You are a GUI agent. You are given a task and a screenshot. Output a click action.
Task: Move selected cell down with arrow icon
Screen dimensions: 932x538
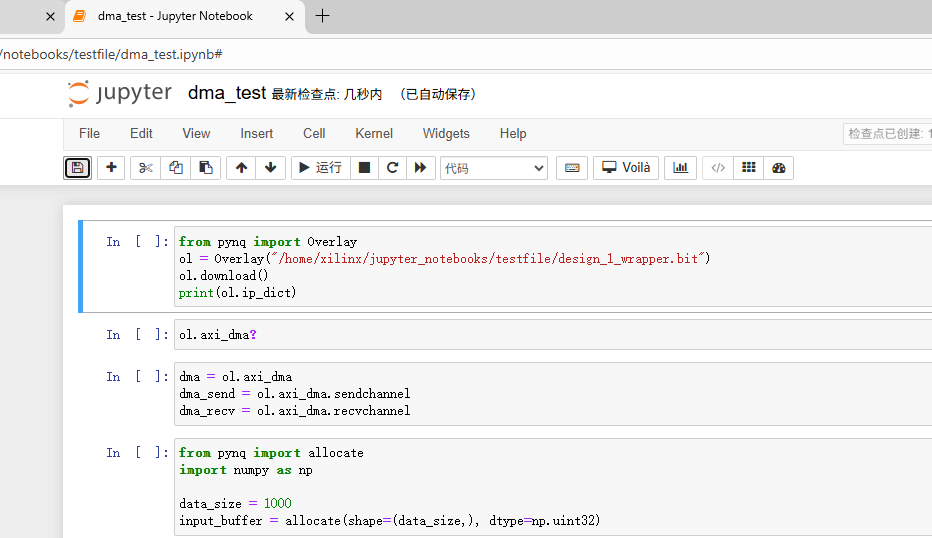click(270, 168)
